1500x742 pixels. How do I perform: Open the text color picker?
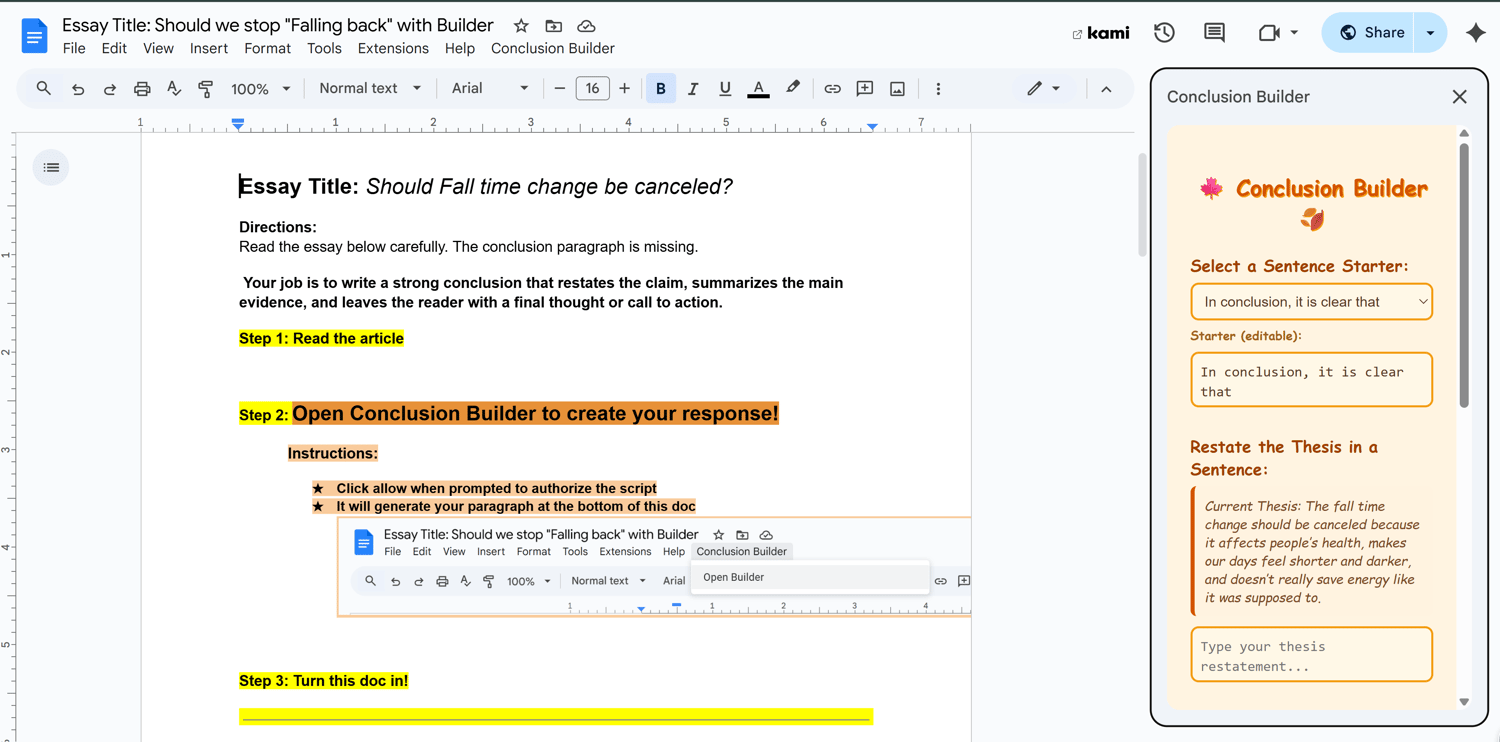pos(759,89)
